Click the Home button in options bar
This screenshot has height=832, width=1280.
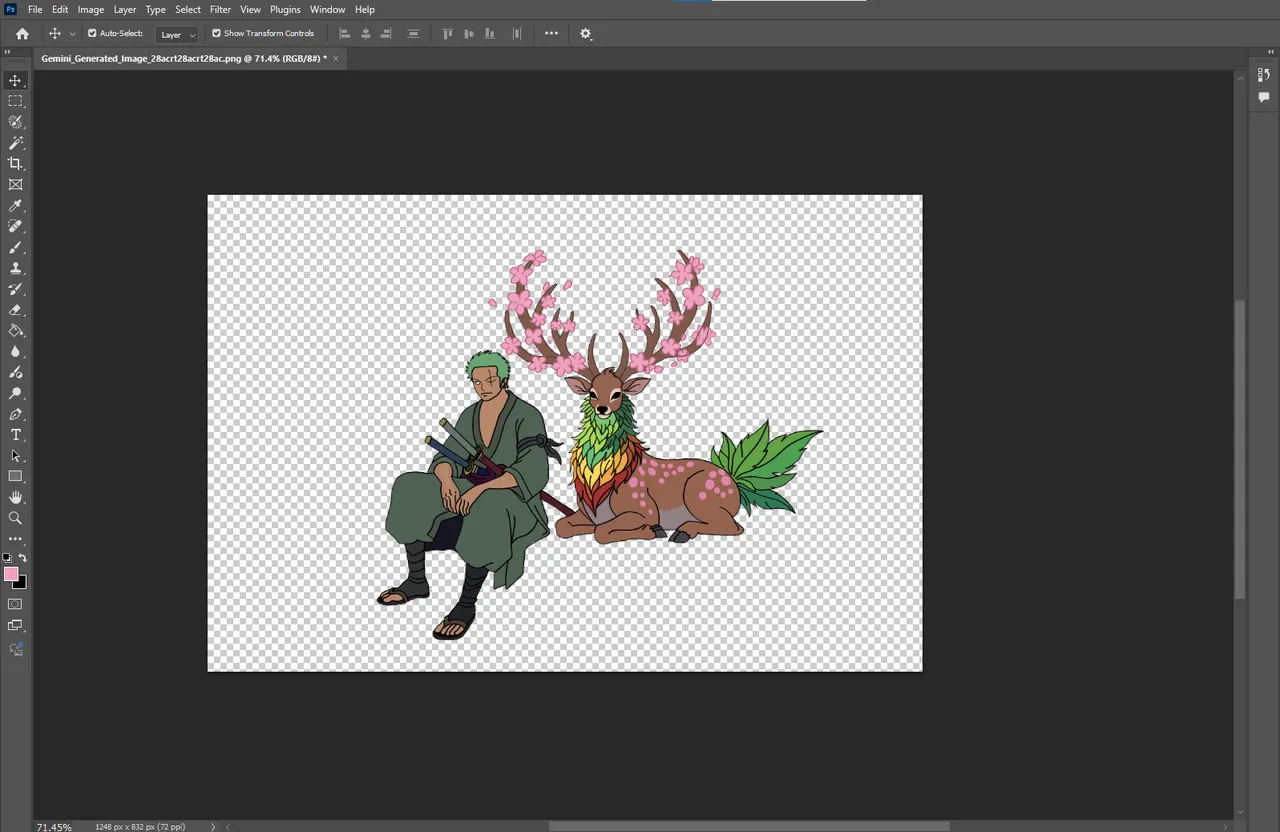(x=22, y=34)
